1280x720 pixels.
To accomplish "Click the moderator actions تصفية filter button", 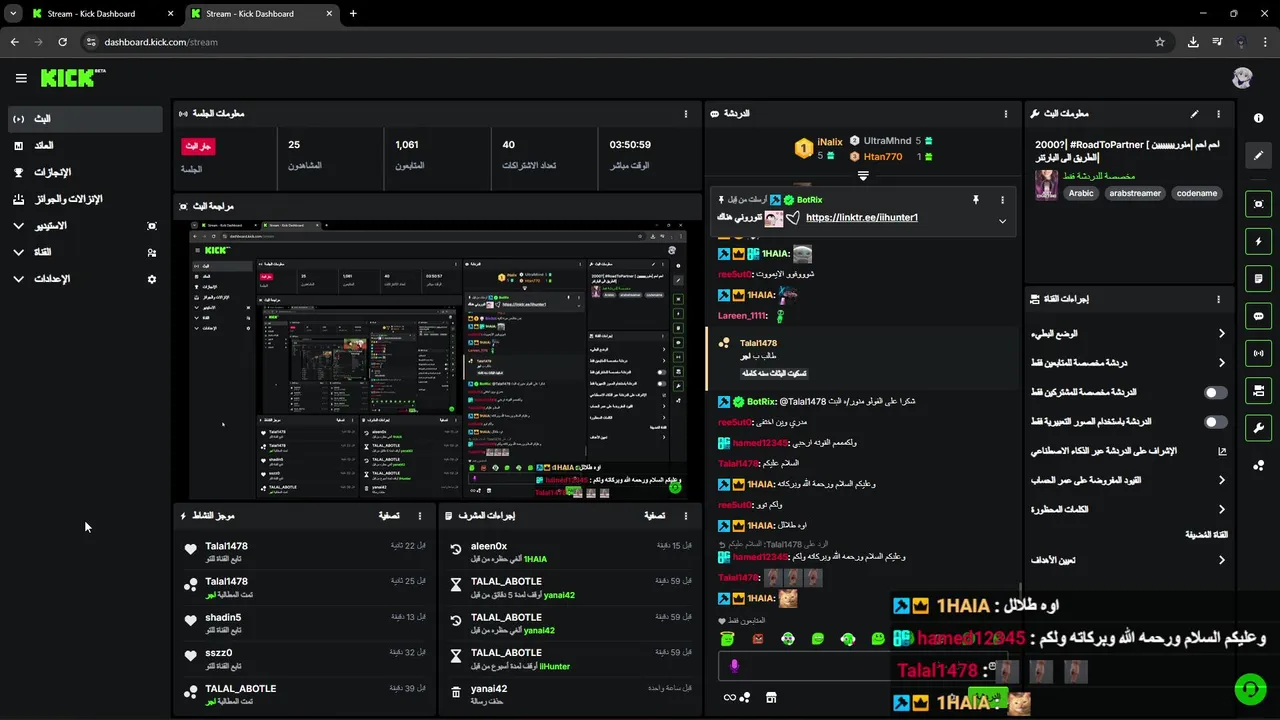I will point(654,516).
